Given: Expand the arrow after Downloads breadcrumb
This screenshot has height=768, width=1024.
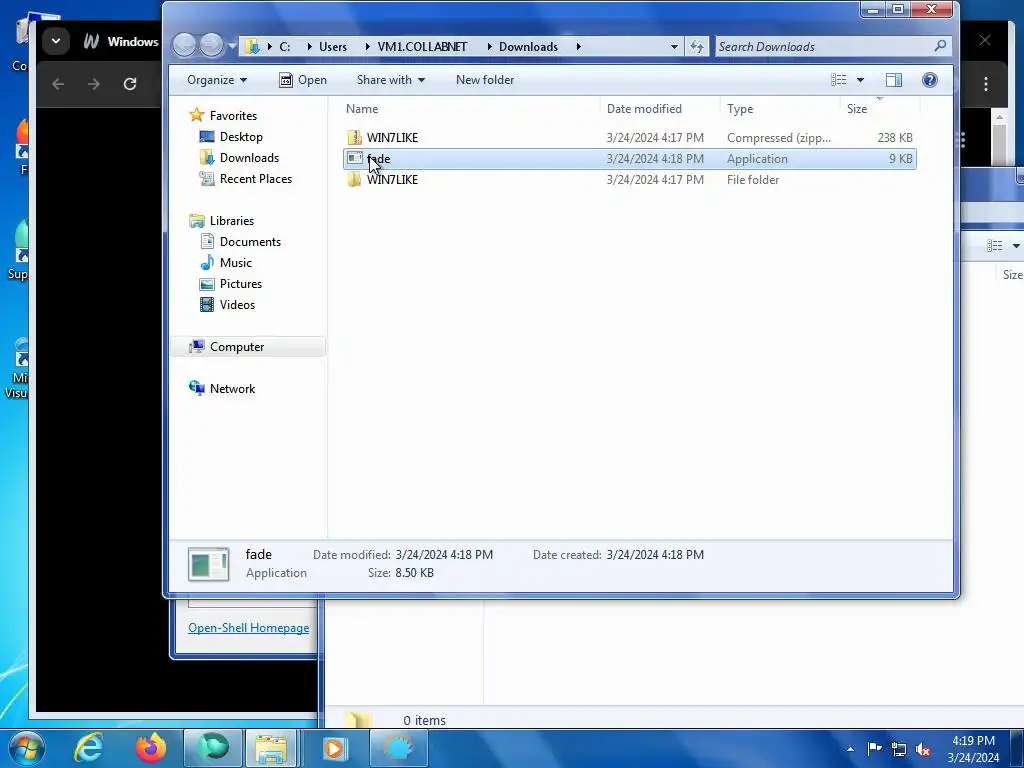Looking at the screenshot, I should click(x=578, y=47).
